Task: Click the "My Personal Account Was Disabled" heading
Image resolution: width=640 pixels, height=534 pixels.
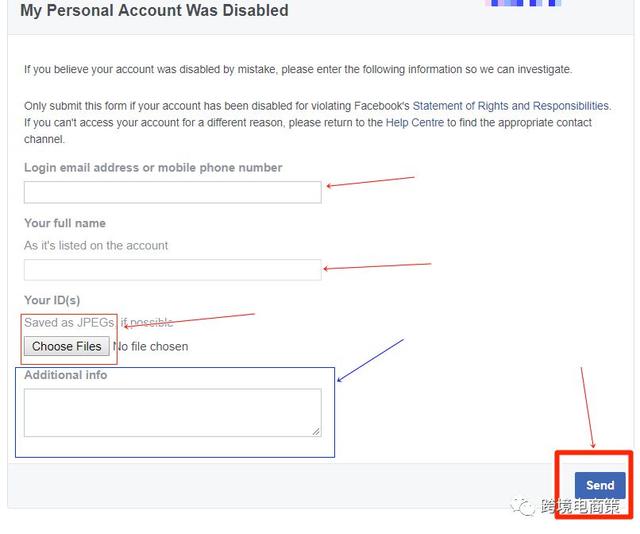Action: coord(154,11)
